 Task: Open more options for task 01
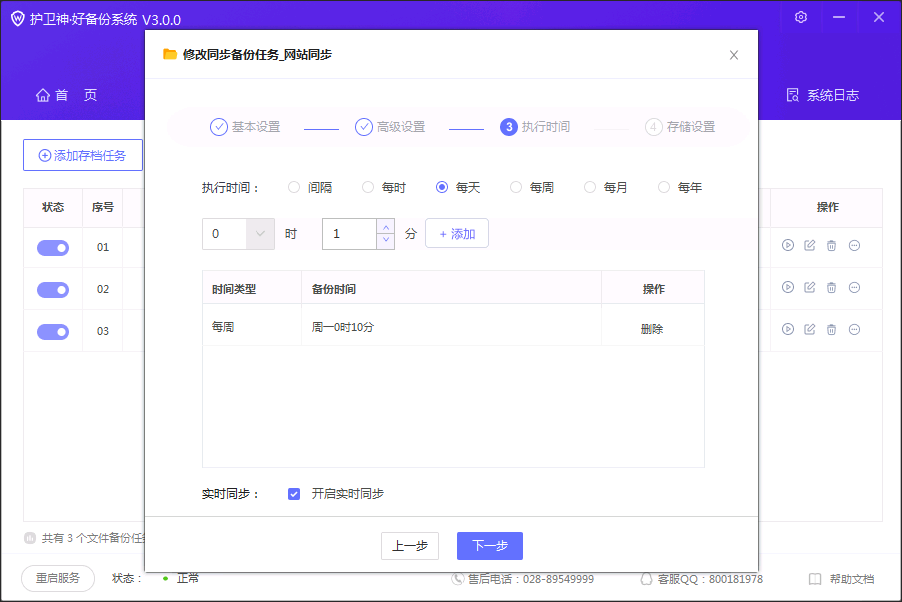(854, 245)
